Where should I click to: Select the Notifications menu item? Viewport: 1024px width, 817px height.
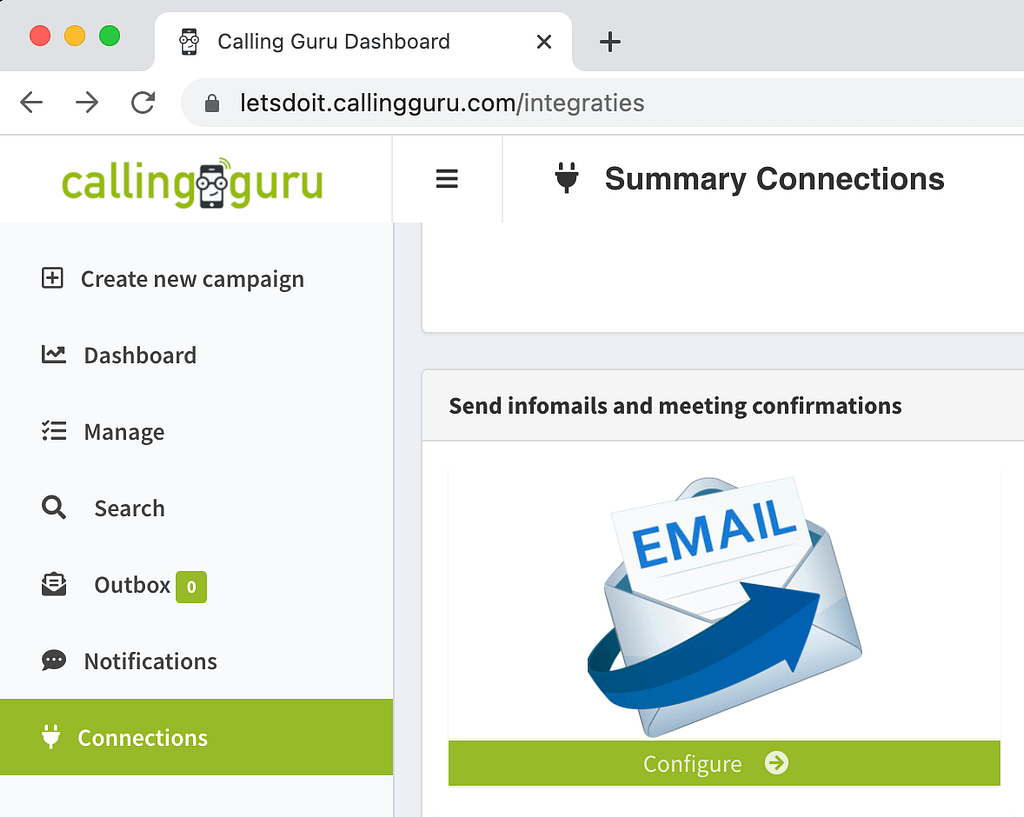[x=196, y=661]
